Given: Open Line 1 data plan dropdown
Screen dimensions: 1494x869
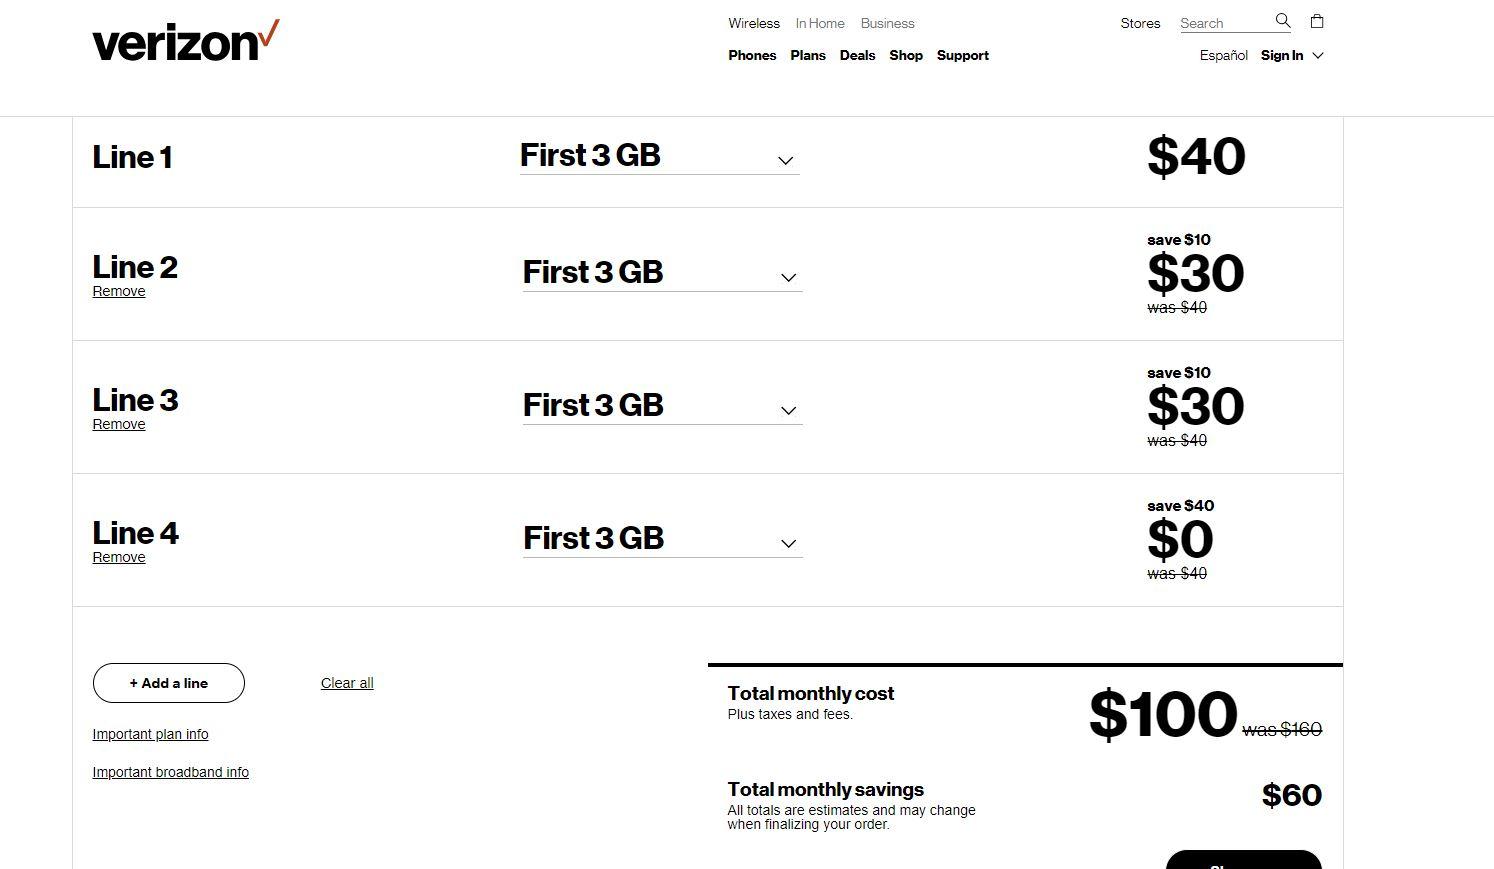Looking at the screenshot, I should [659, 157].
